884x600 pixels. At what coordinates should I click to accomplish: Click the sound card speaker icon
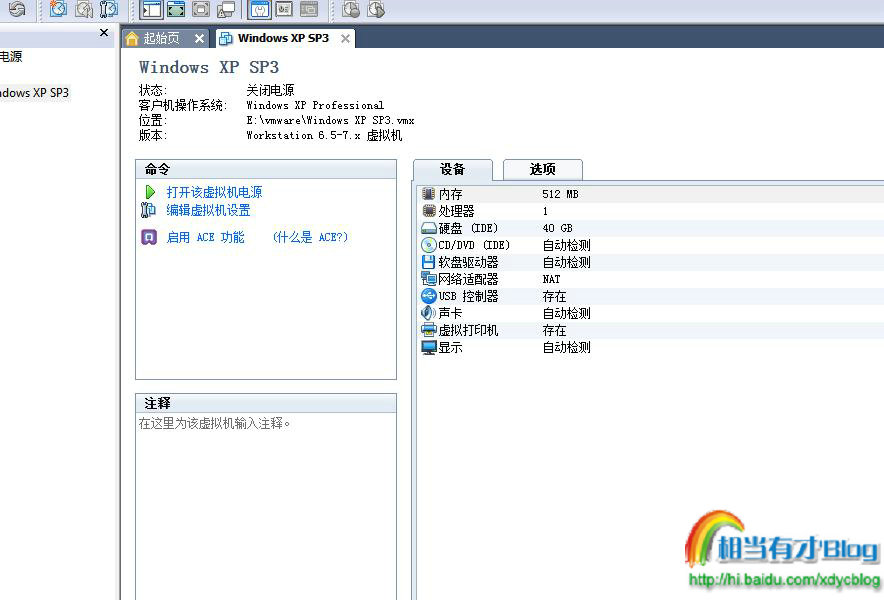pyautogui.click(x=428, y=313)
